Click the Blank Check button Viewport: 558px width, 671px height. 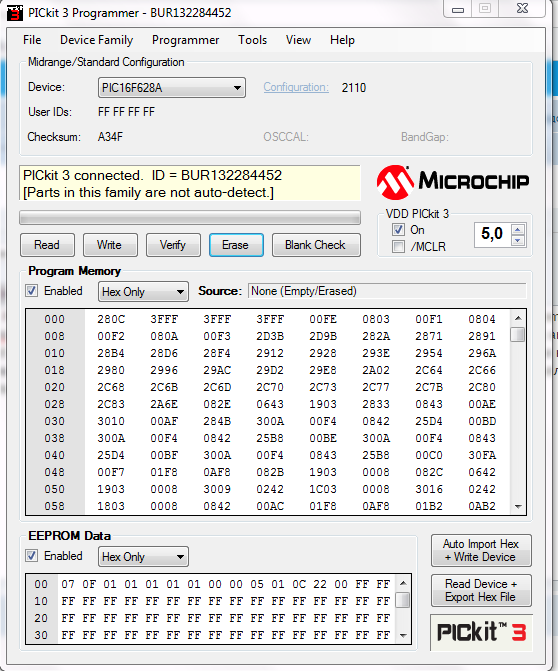tap(316, 245)
